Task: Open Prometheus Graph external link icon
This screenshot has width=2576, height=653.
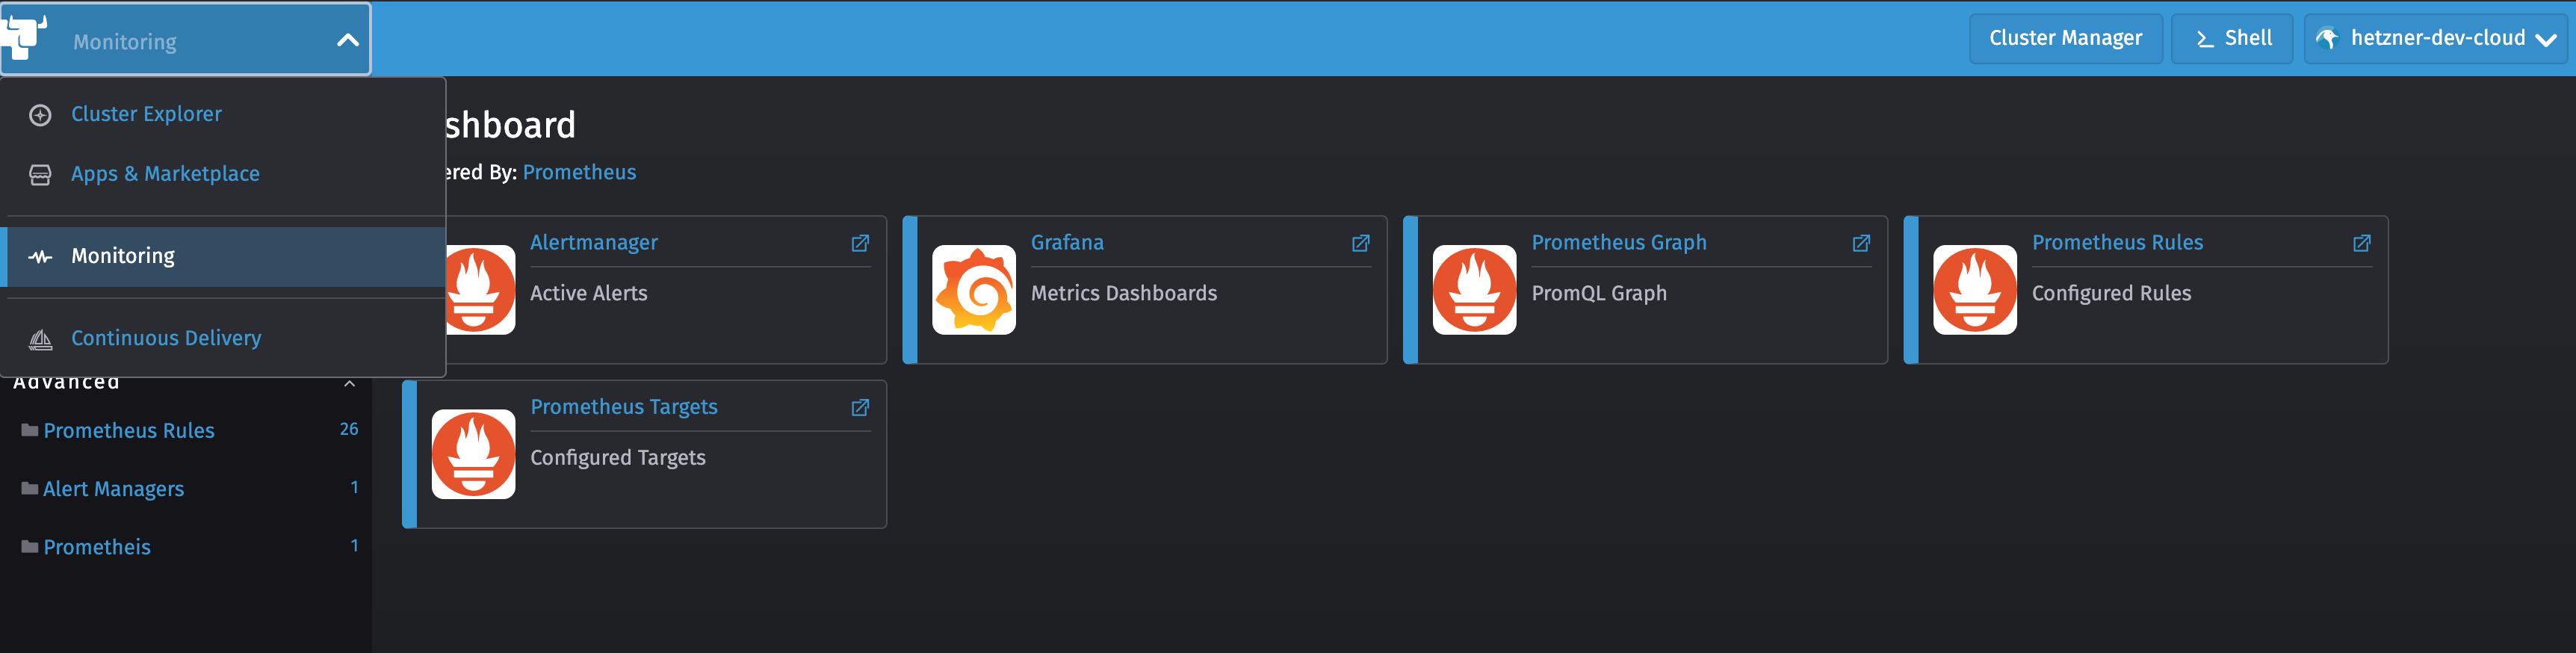Action: [1861, 243]
